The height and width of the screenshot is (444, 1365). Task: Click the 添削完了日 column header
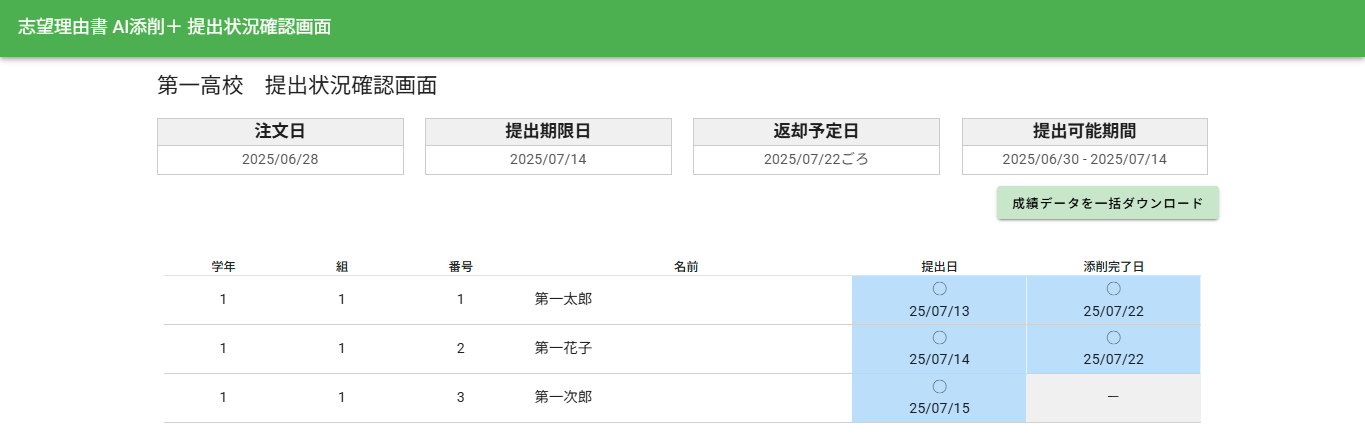point(1113,267)
